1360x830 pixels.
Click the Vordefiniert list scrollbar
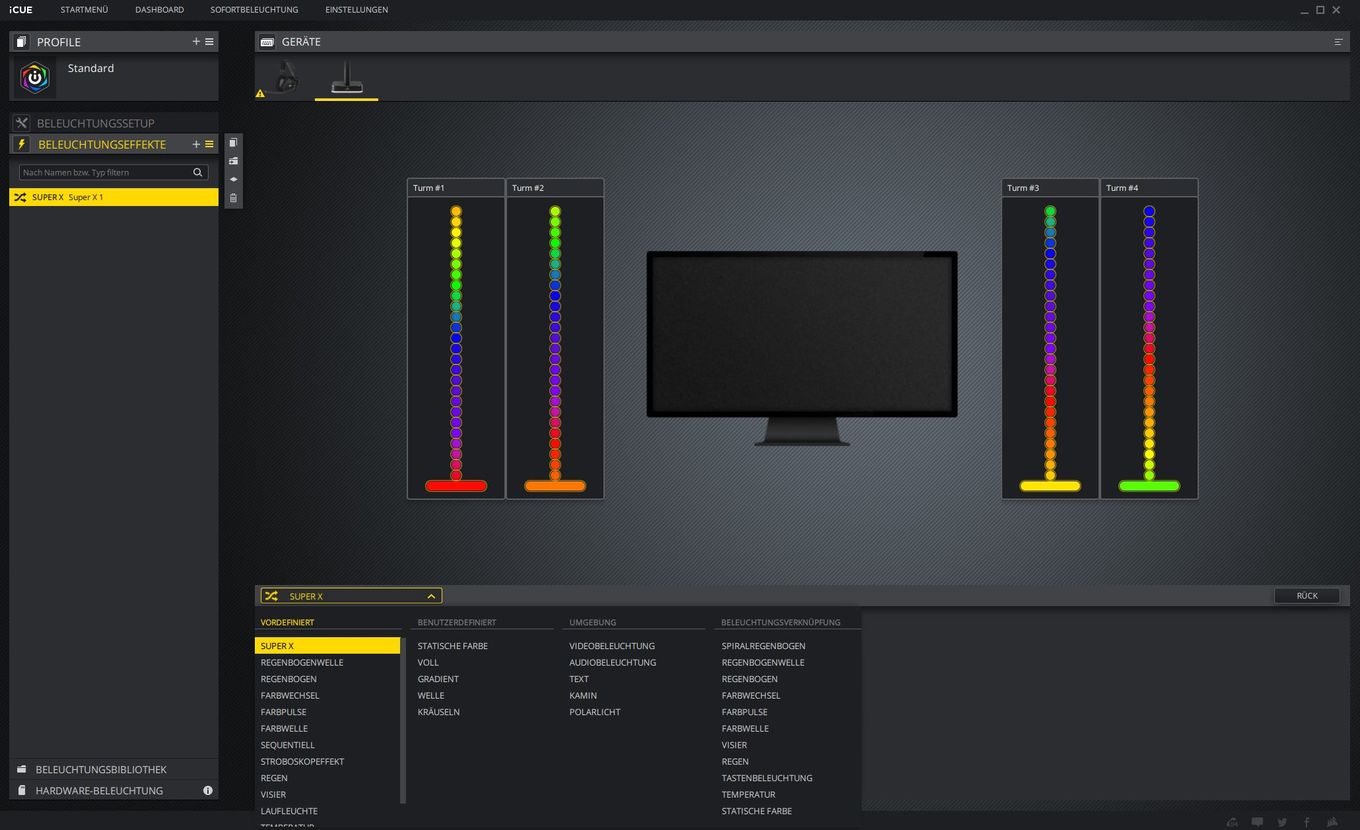tap(403, 720)
